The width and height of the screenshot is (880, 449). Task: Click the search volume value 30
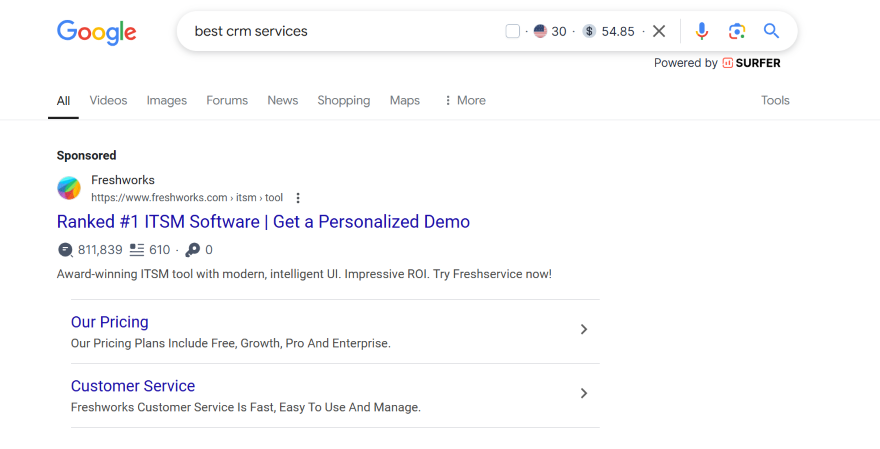tap(558, 31)
